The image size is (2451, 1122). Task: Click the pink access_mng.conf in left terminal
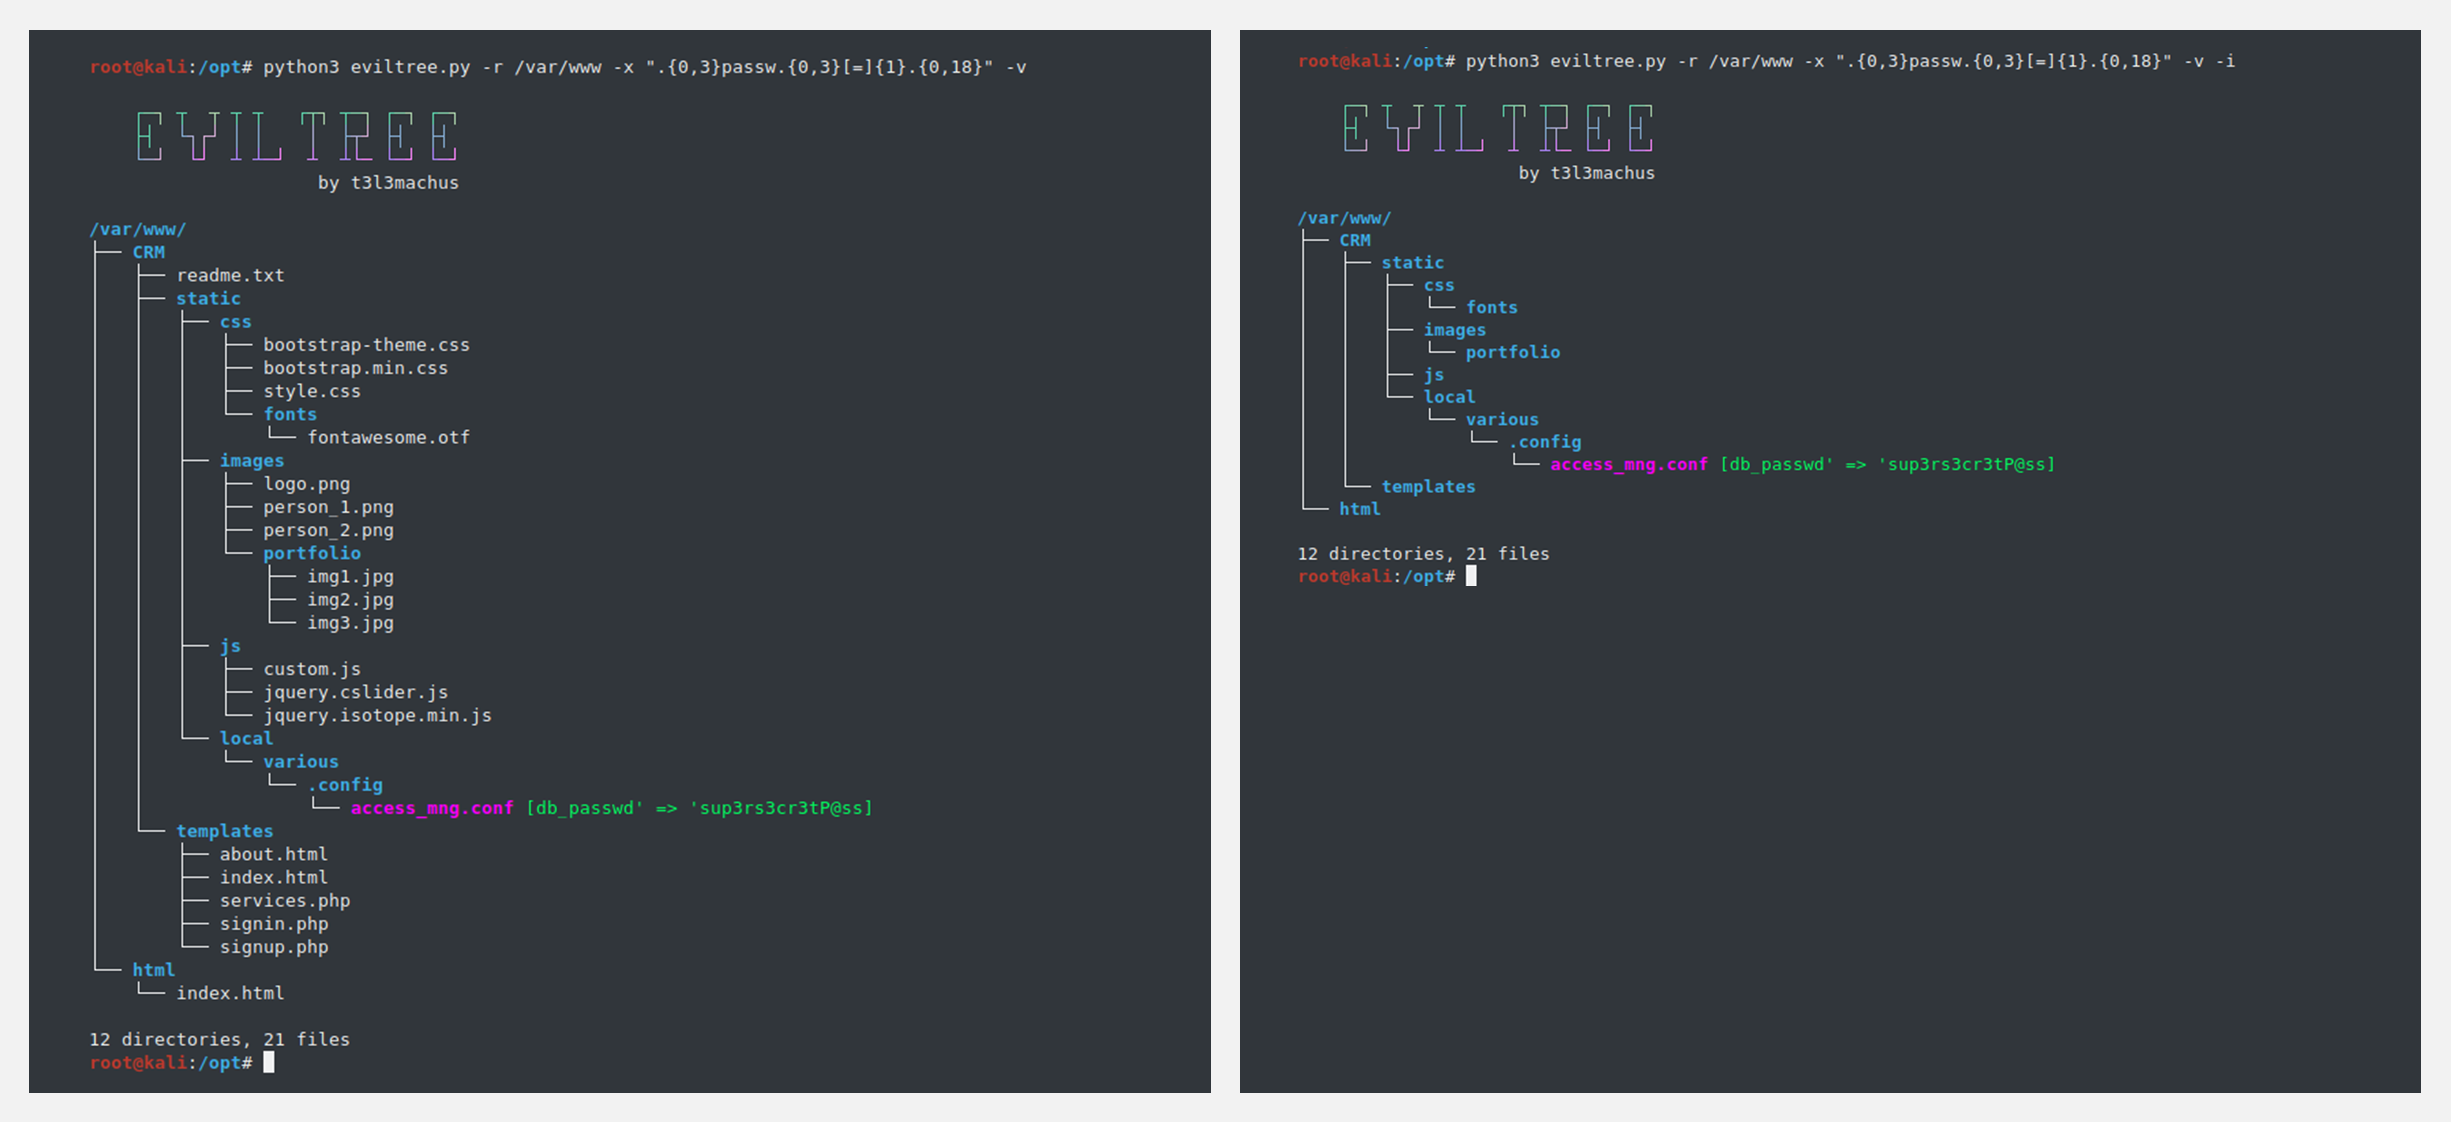432,808
